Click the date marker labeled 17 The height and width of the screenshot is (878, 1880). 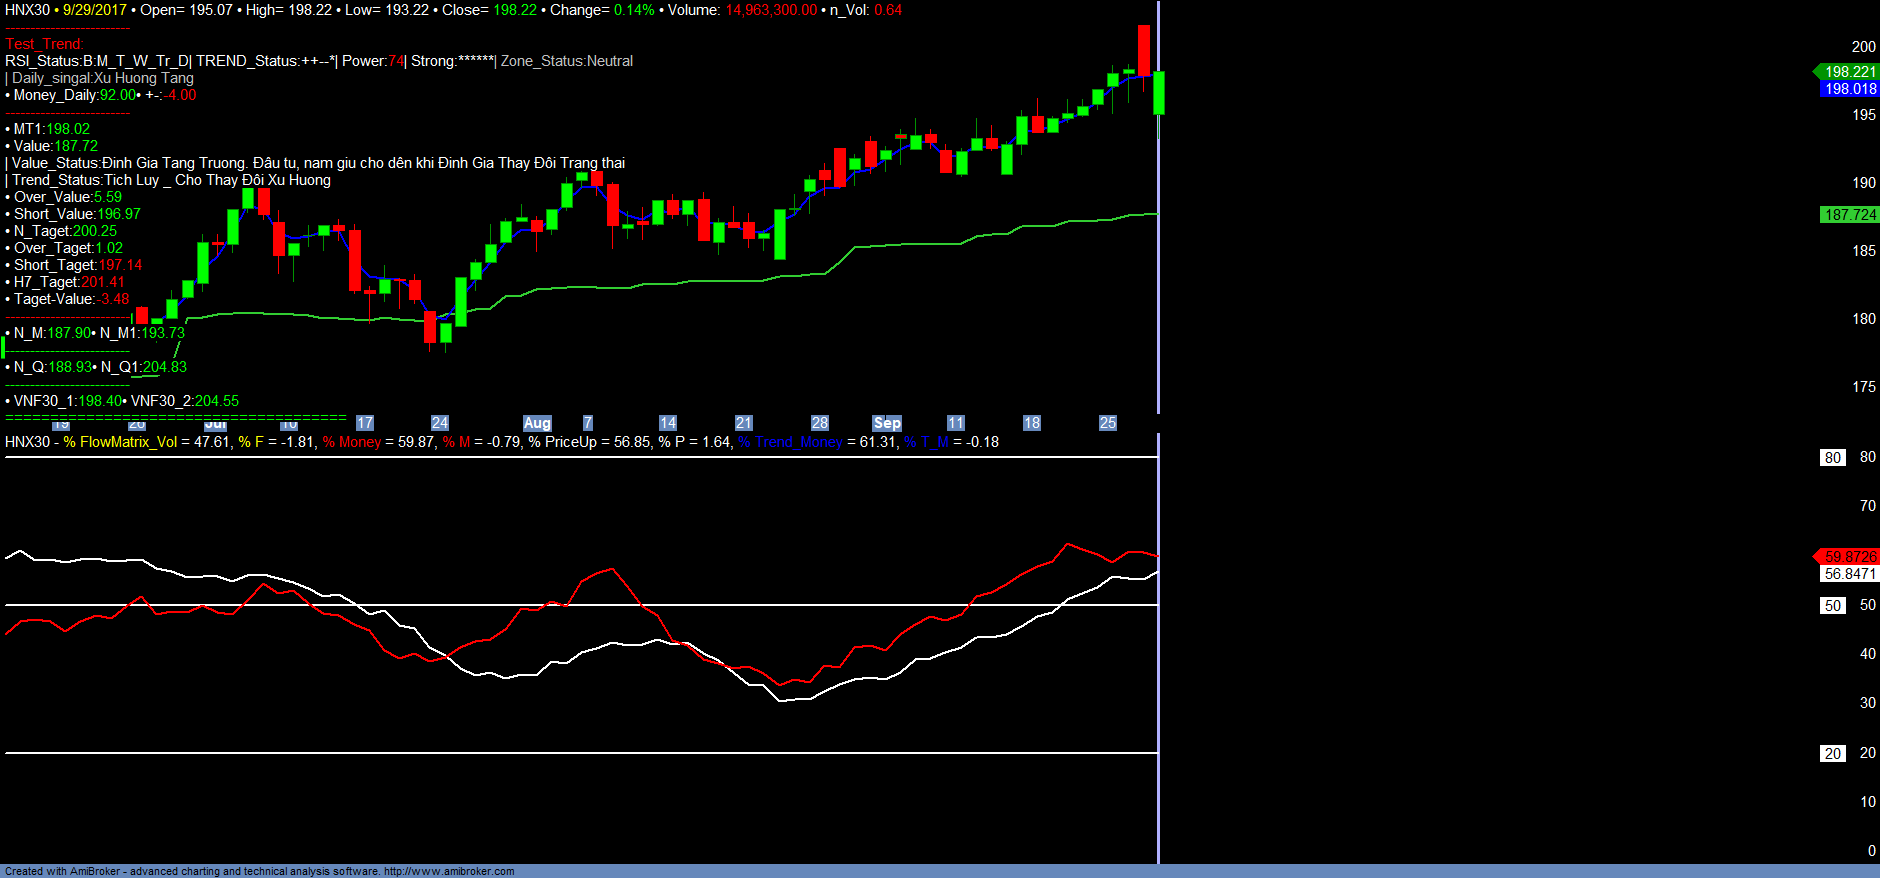pyautogui.click(x=365, y=423)
